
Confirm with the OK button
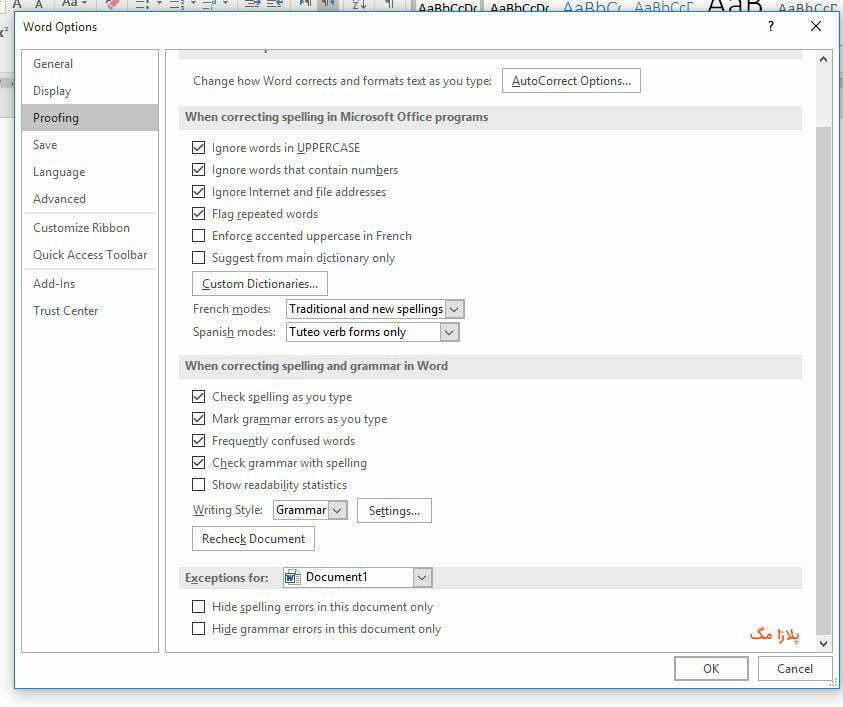(711, 668)
